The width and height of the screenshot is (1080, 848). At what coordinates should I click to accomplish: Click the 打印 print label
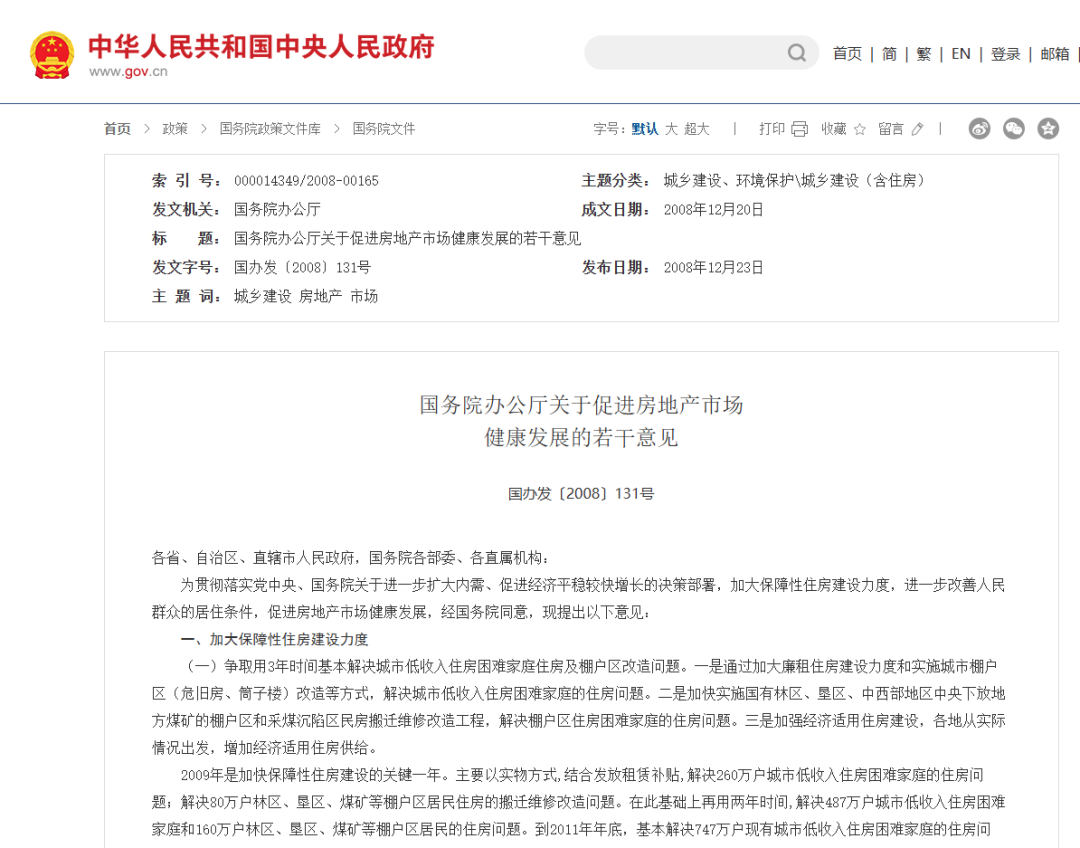click(772, 129)
